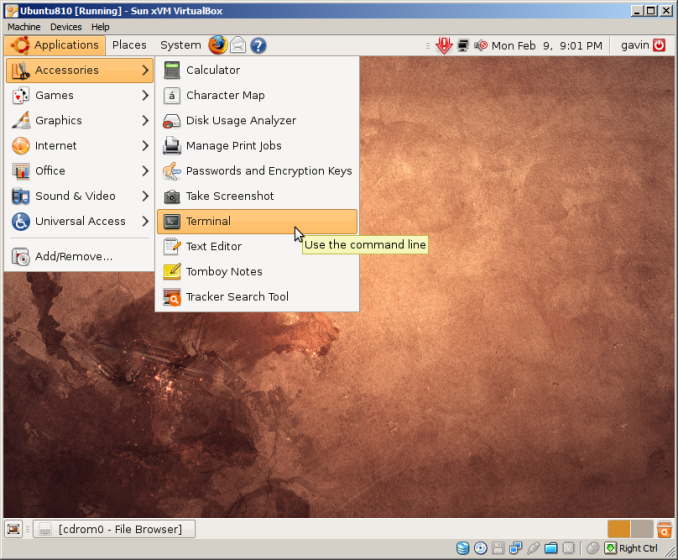This screenshot has width=678, height=560.
Task: Switch to the second workspace in the switcher
Action: pyautogui.click(x=642, y=529)
